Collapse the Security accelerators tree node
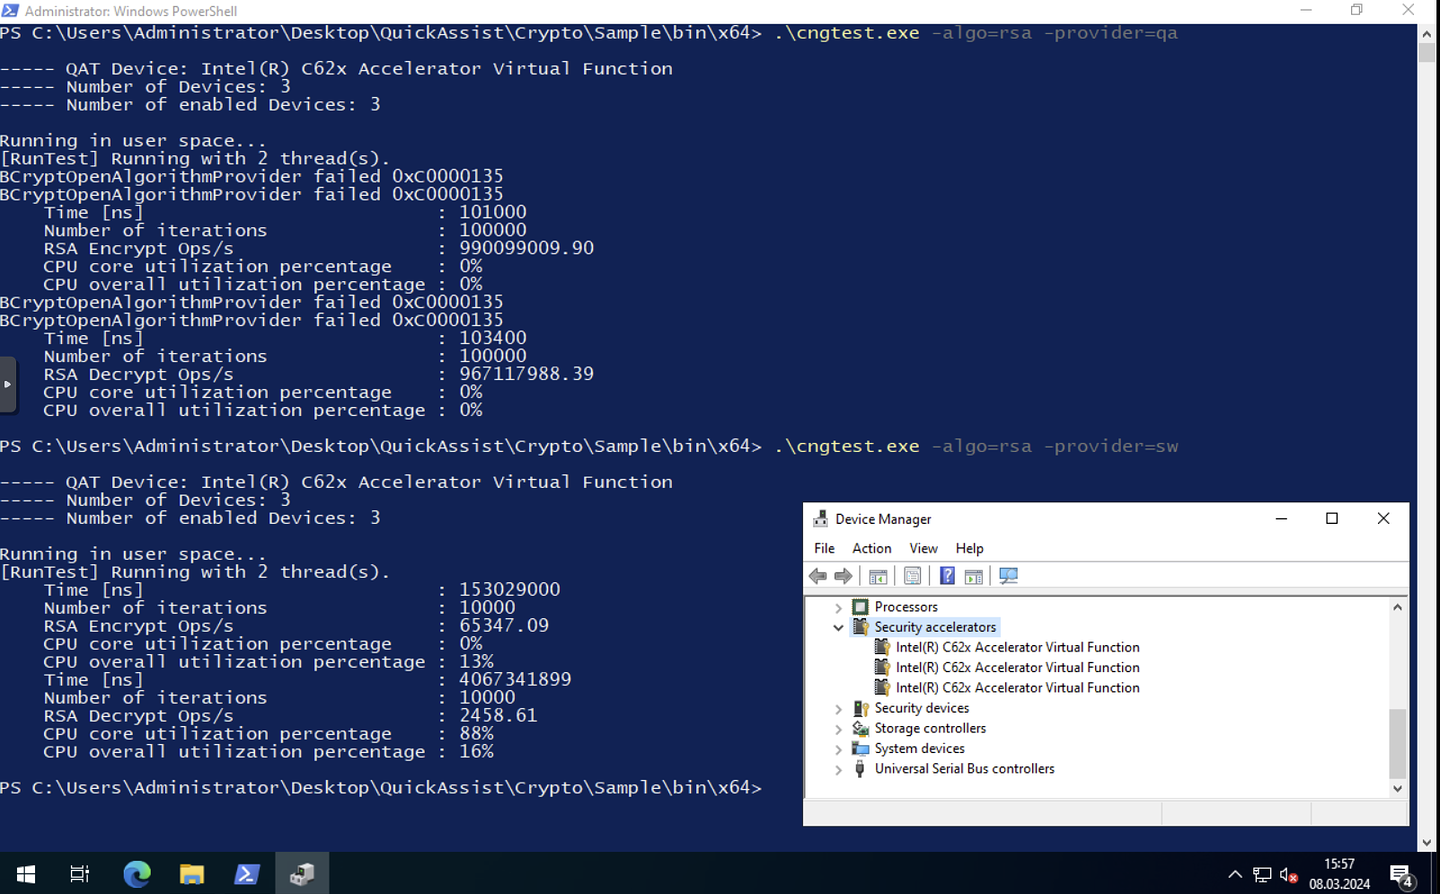Screen dimensions: 1440x894 click(838, 627)
